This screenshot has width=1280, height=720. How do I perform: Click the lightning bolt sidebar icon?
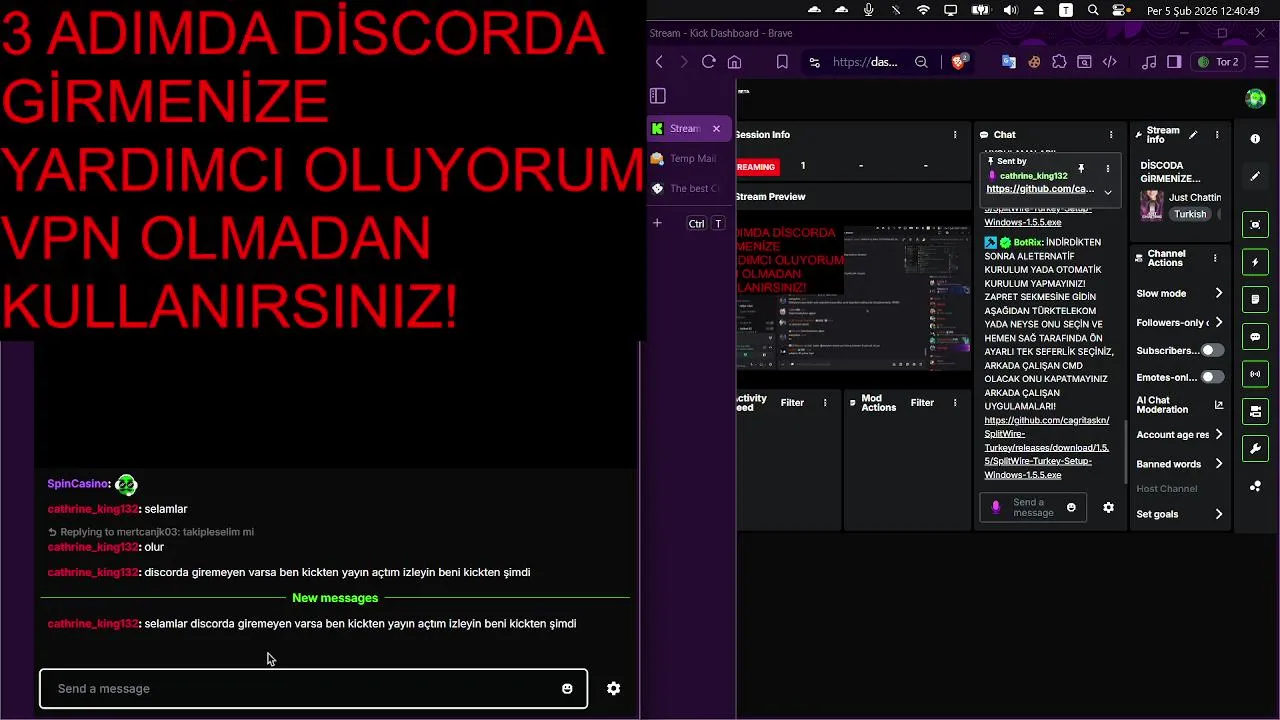(x=1256, y=262)
